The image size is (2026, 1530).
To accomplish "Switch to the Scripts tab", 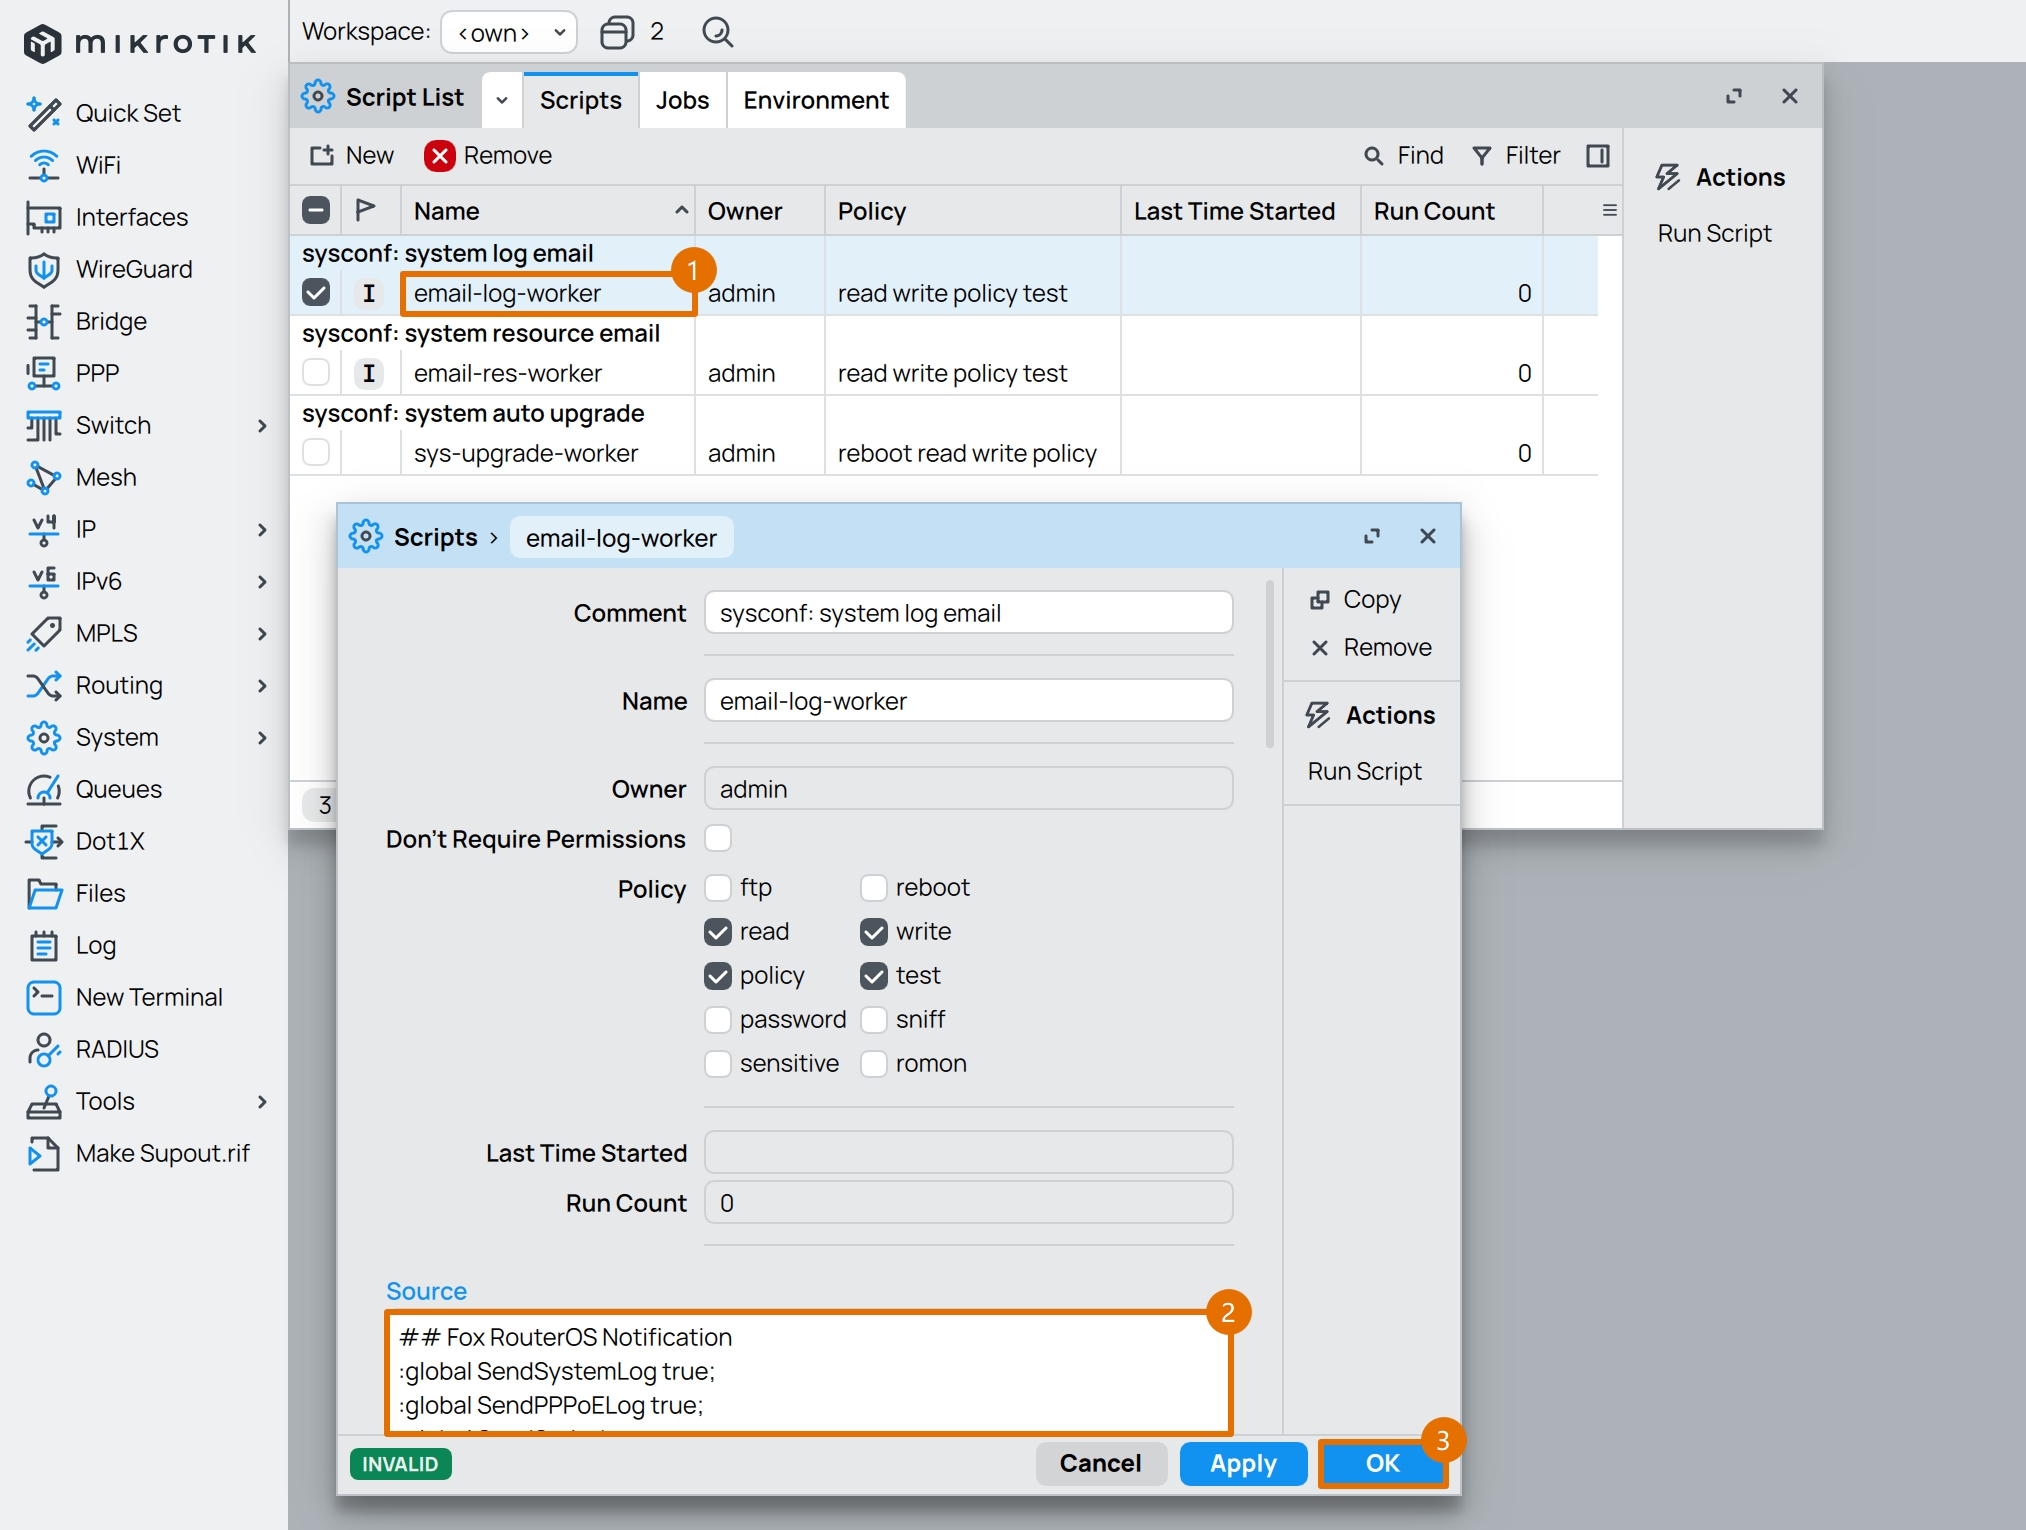I will click(x=581, y=100).
